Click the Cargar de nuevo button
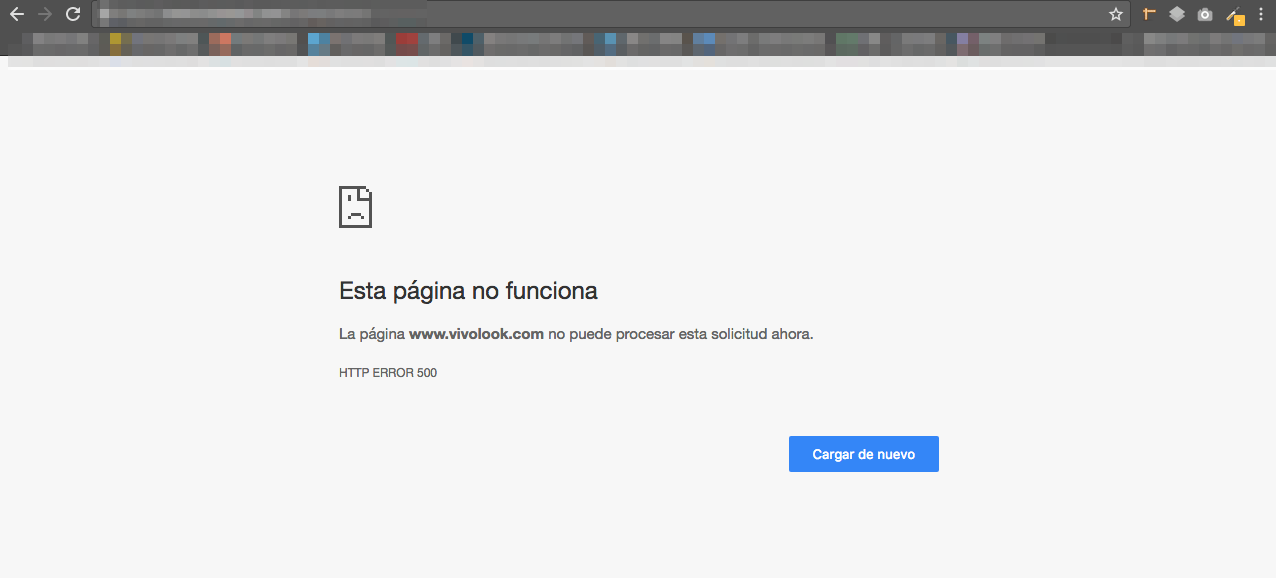The image size is (1276, 578). click(864, 454)
